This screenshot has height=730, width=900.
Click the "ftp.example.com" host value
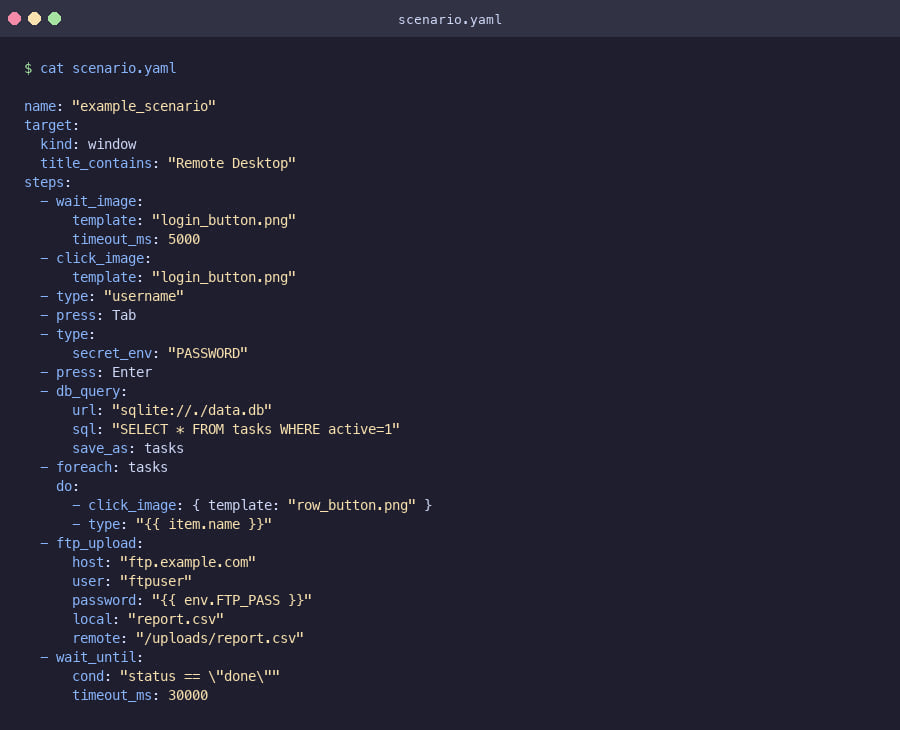click(188, 562)
